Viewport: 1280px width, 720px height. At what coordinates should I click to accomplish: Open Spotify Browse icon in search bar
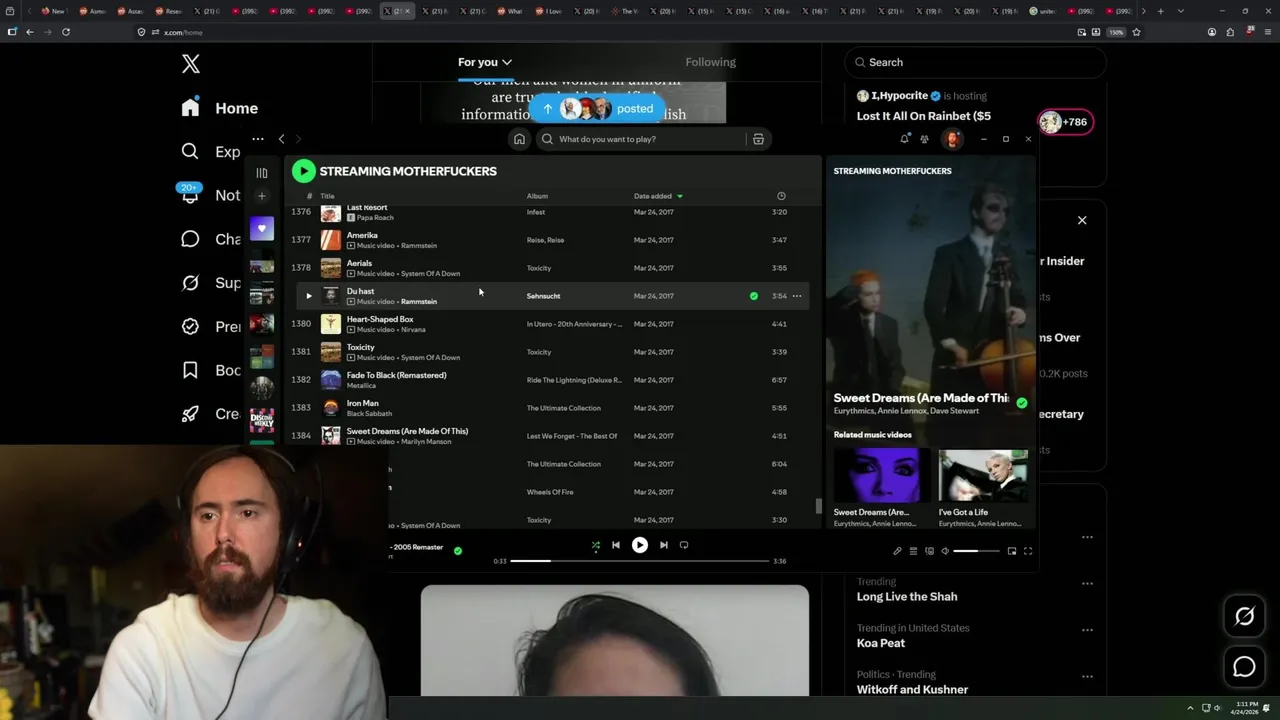click(758, 139)
